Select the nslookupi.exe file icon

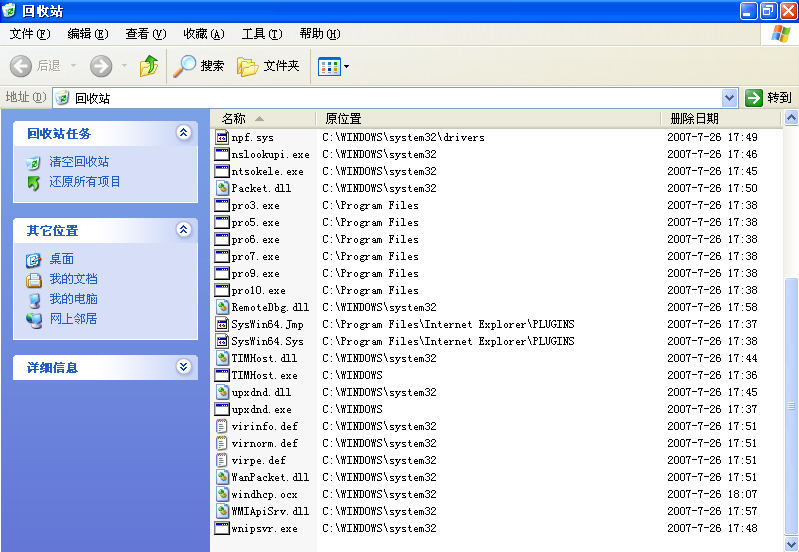[x=222, y=154]
